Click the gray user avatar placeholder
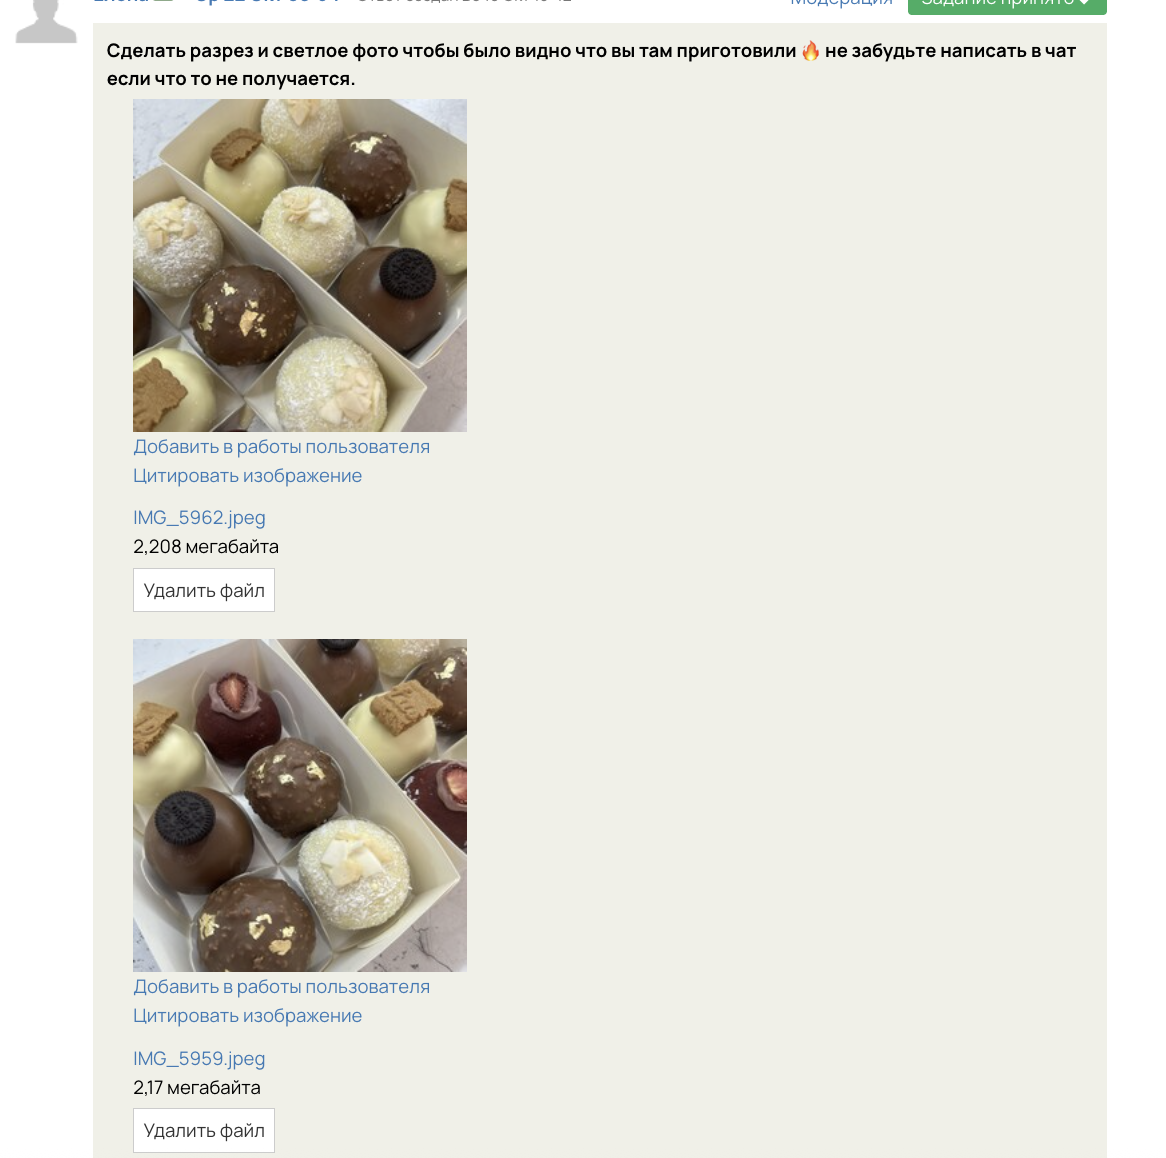The width and height of the screenshot is (1166, 1158). 46,21
